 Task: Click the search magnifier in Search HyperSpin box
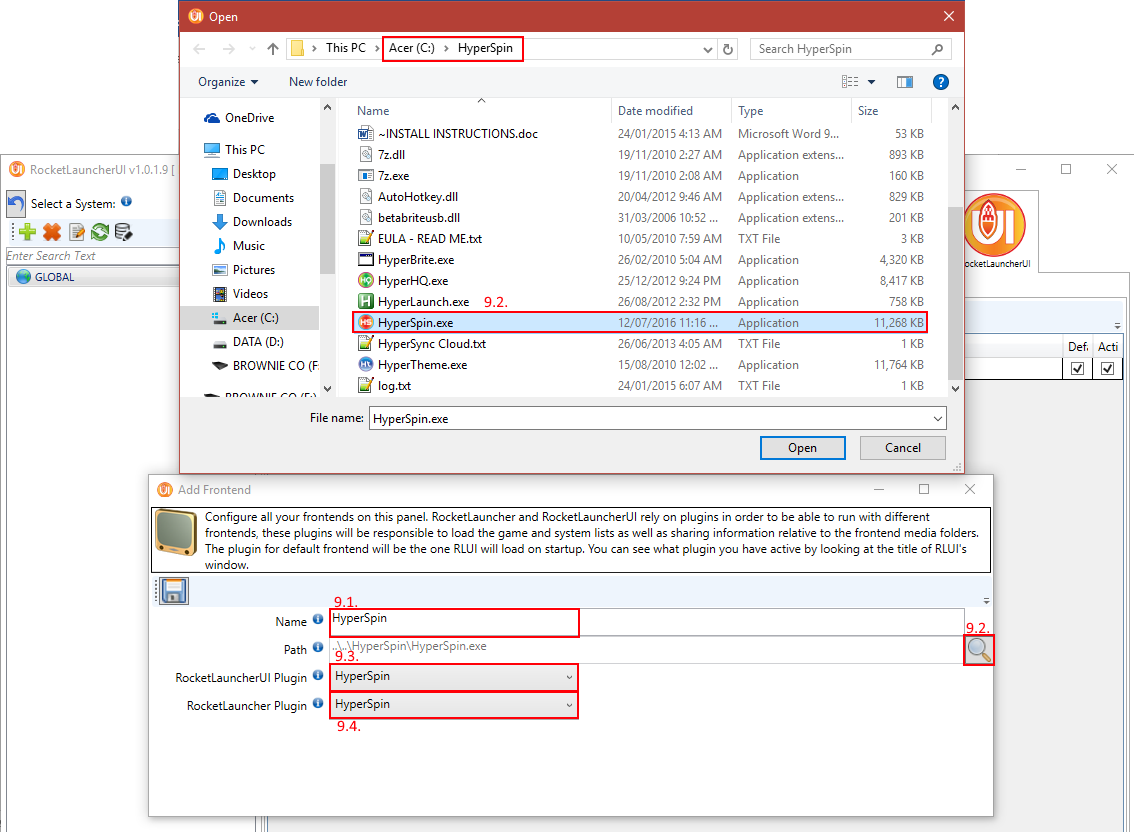tap(937, 49)
